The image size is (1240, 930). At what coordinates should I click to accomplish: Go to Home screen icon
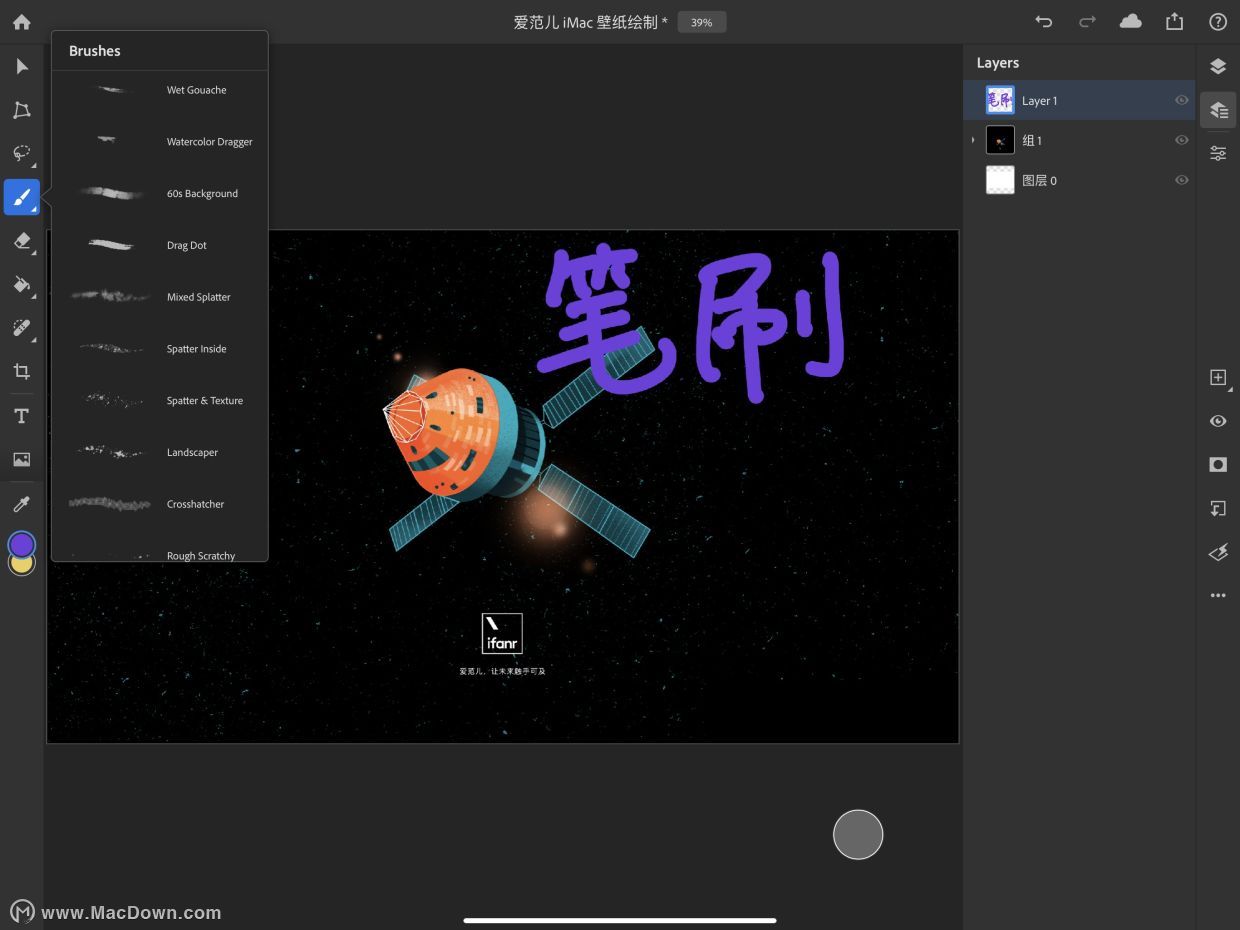(x=21, y=22)
